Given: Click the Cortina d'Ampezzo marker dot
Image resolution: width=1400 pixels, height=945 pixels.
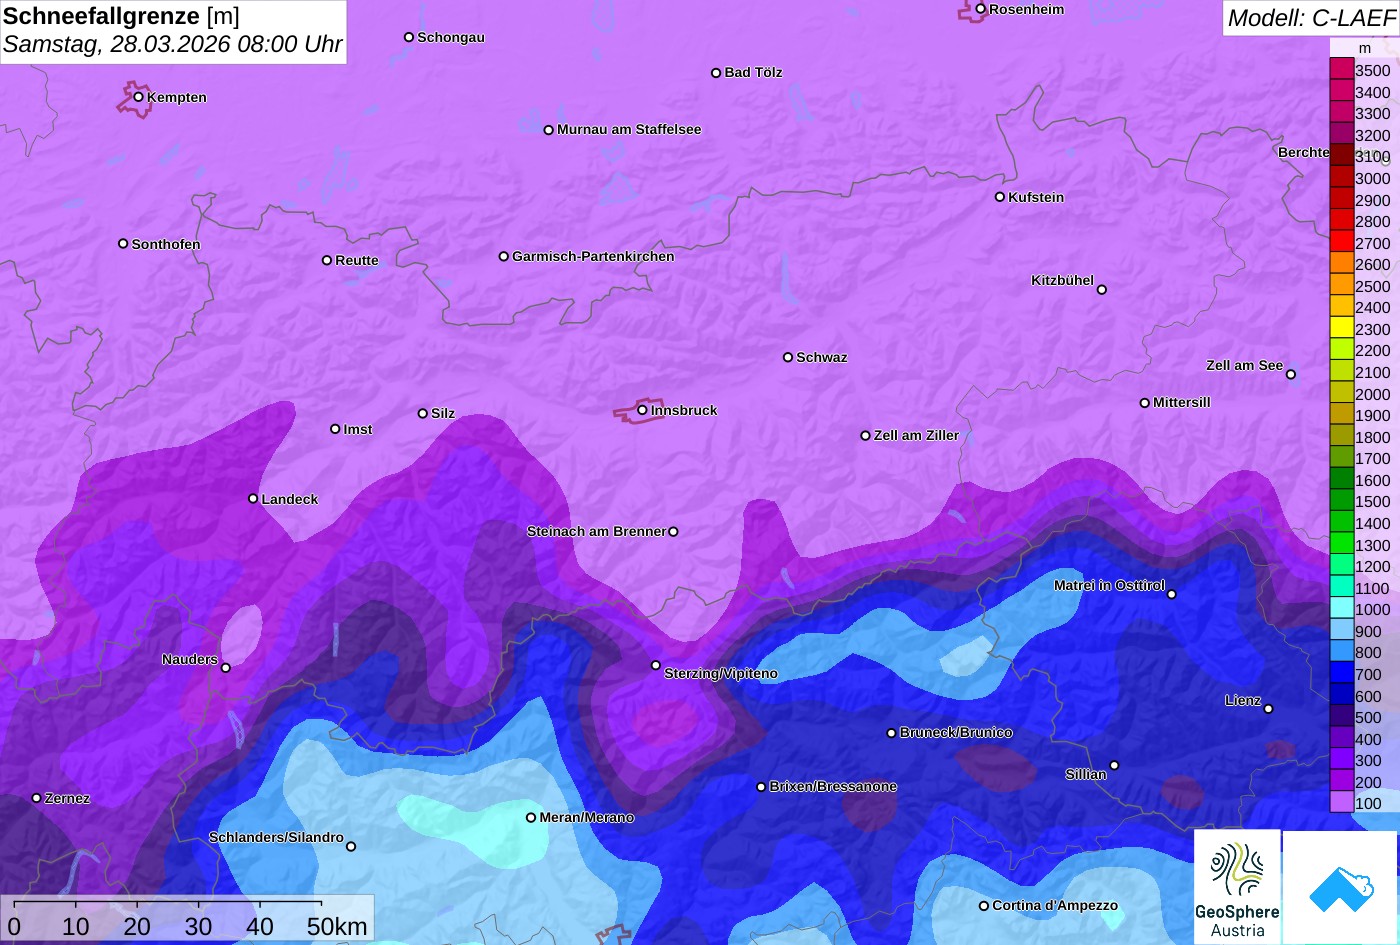Looking at the screenshot, I should point(984,906).
